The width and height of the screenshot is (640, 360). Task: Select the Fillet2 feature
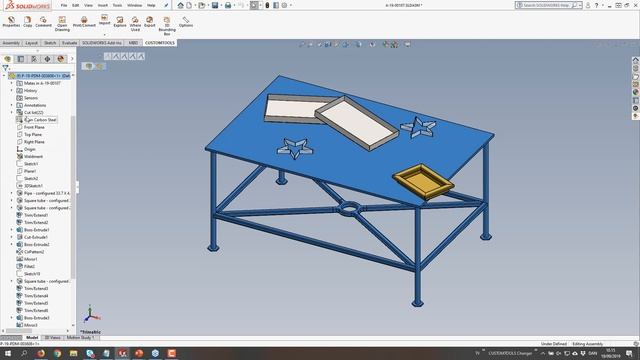(x=26, y=267)
